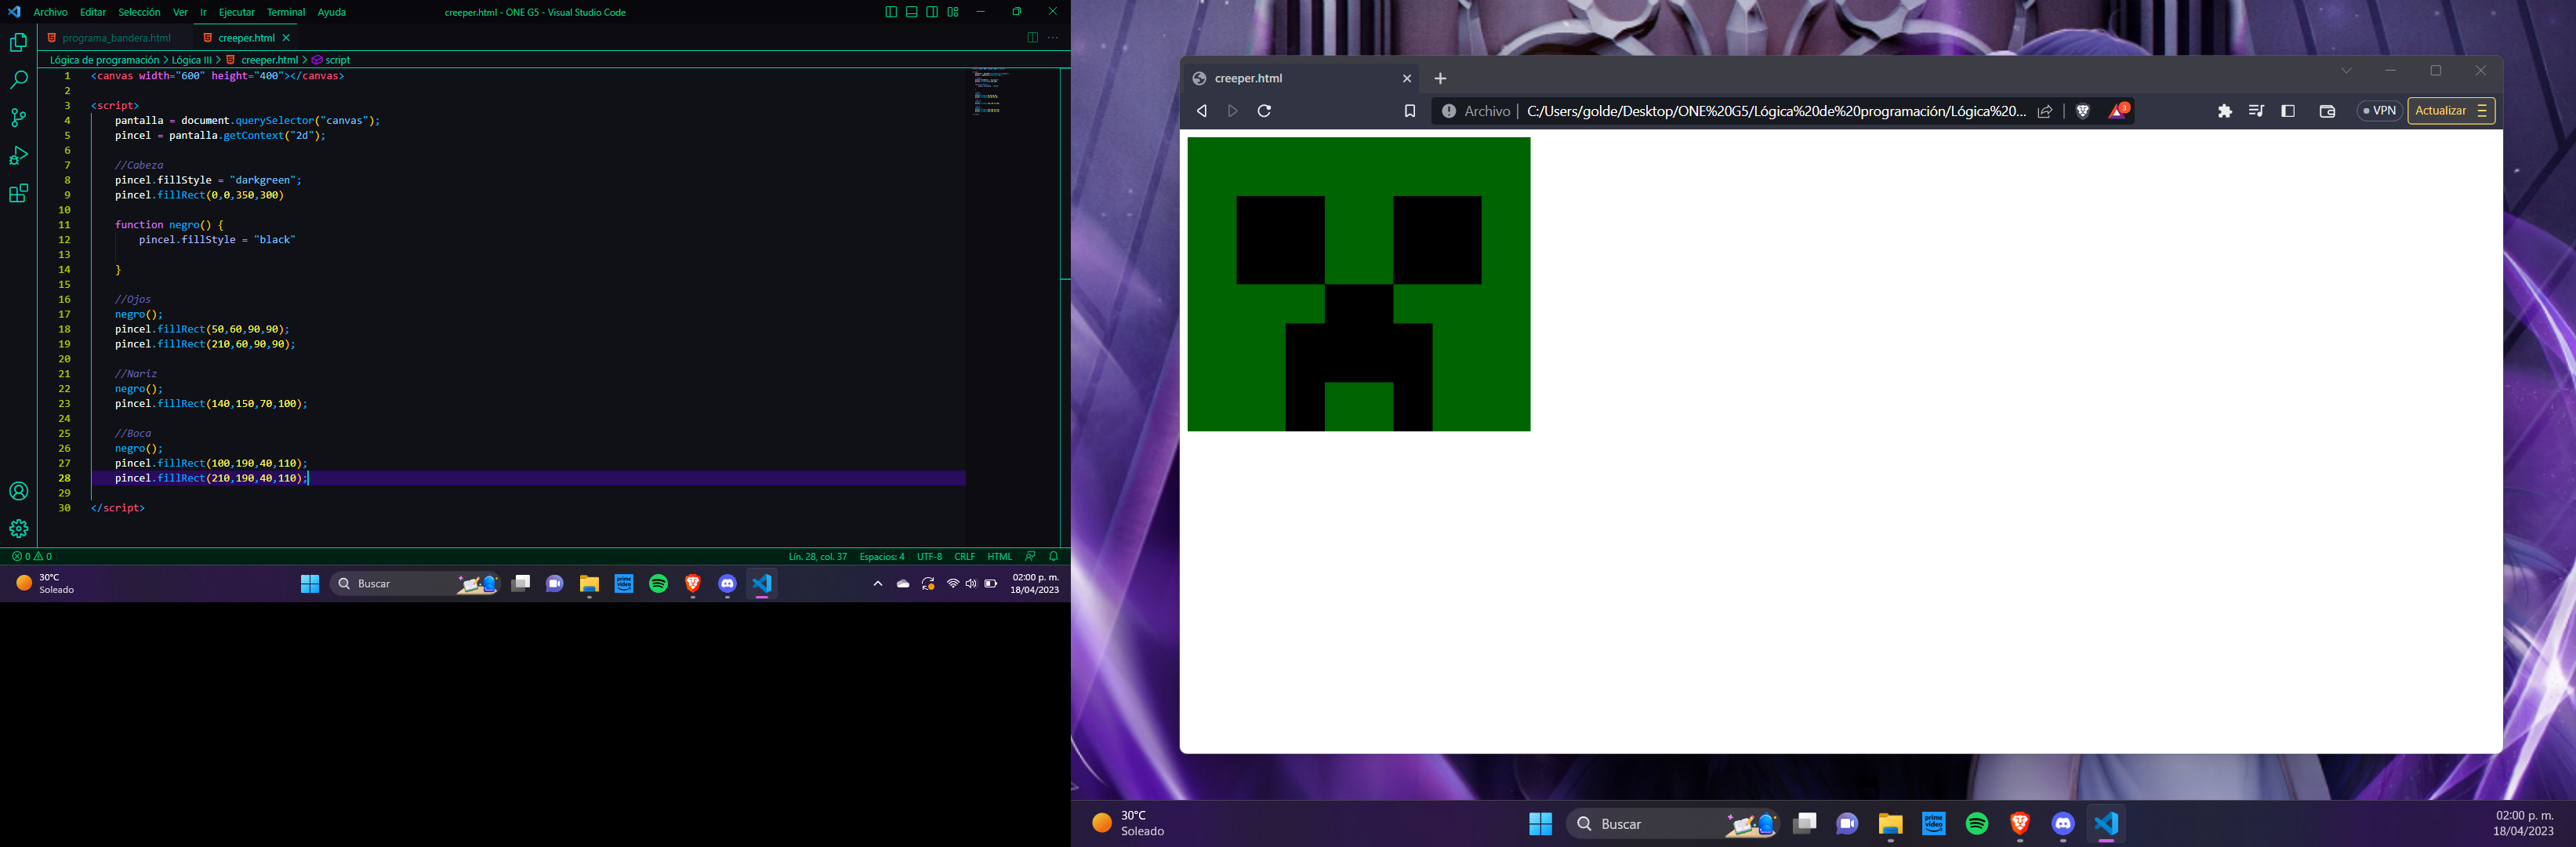
Task: Open the Terminal menu
Action: coord(286,12)
